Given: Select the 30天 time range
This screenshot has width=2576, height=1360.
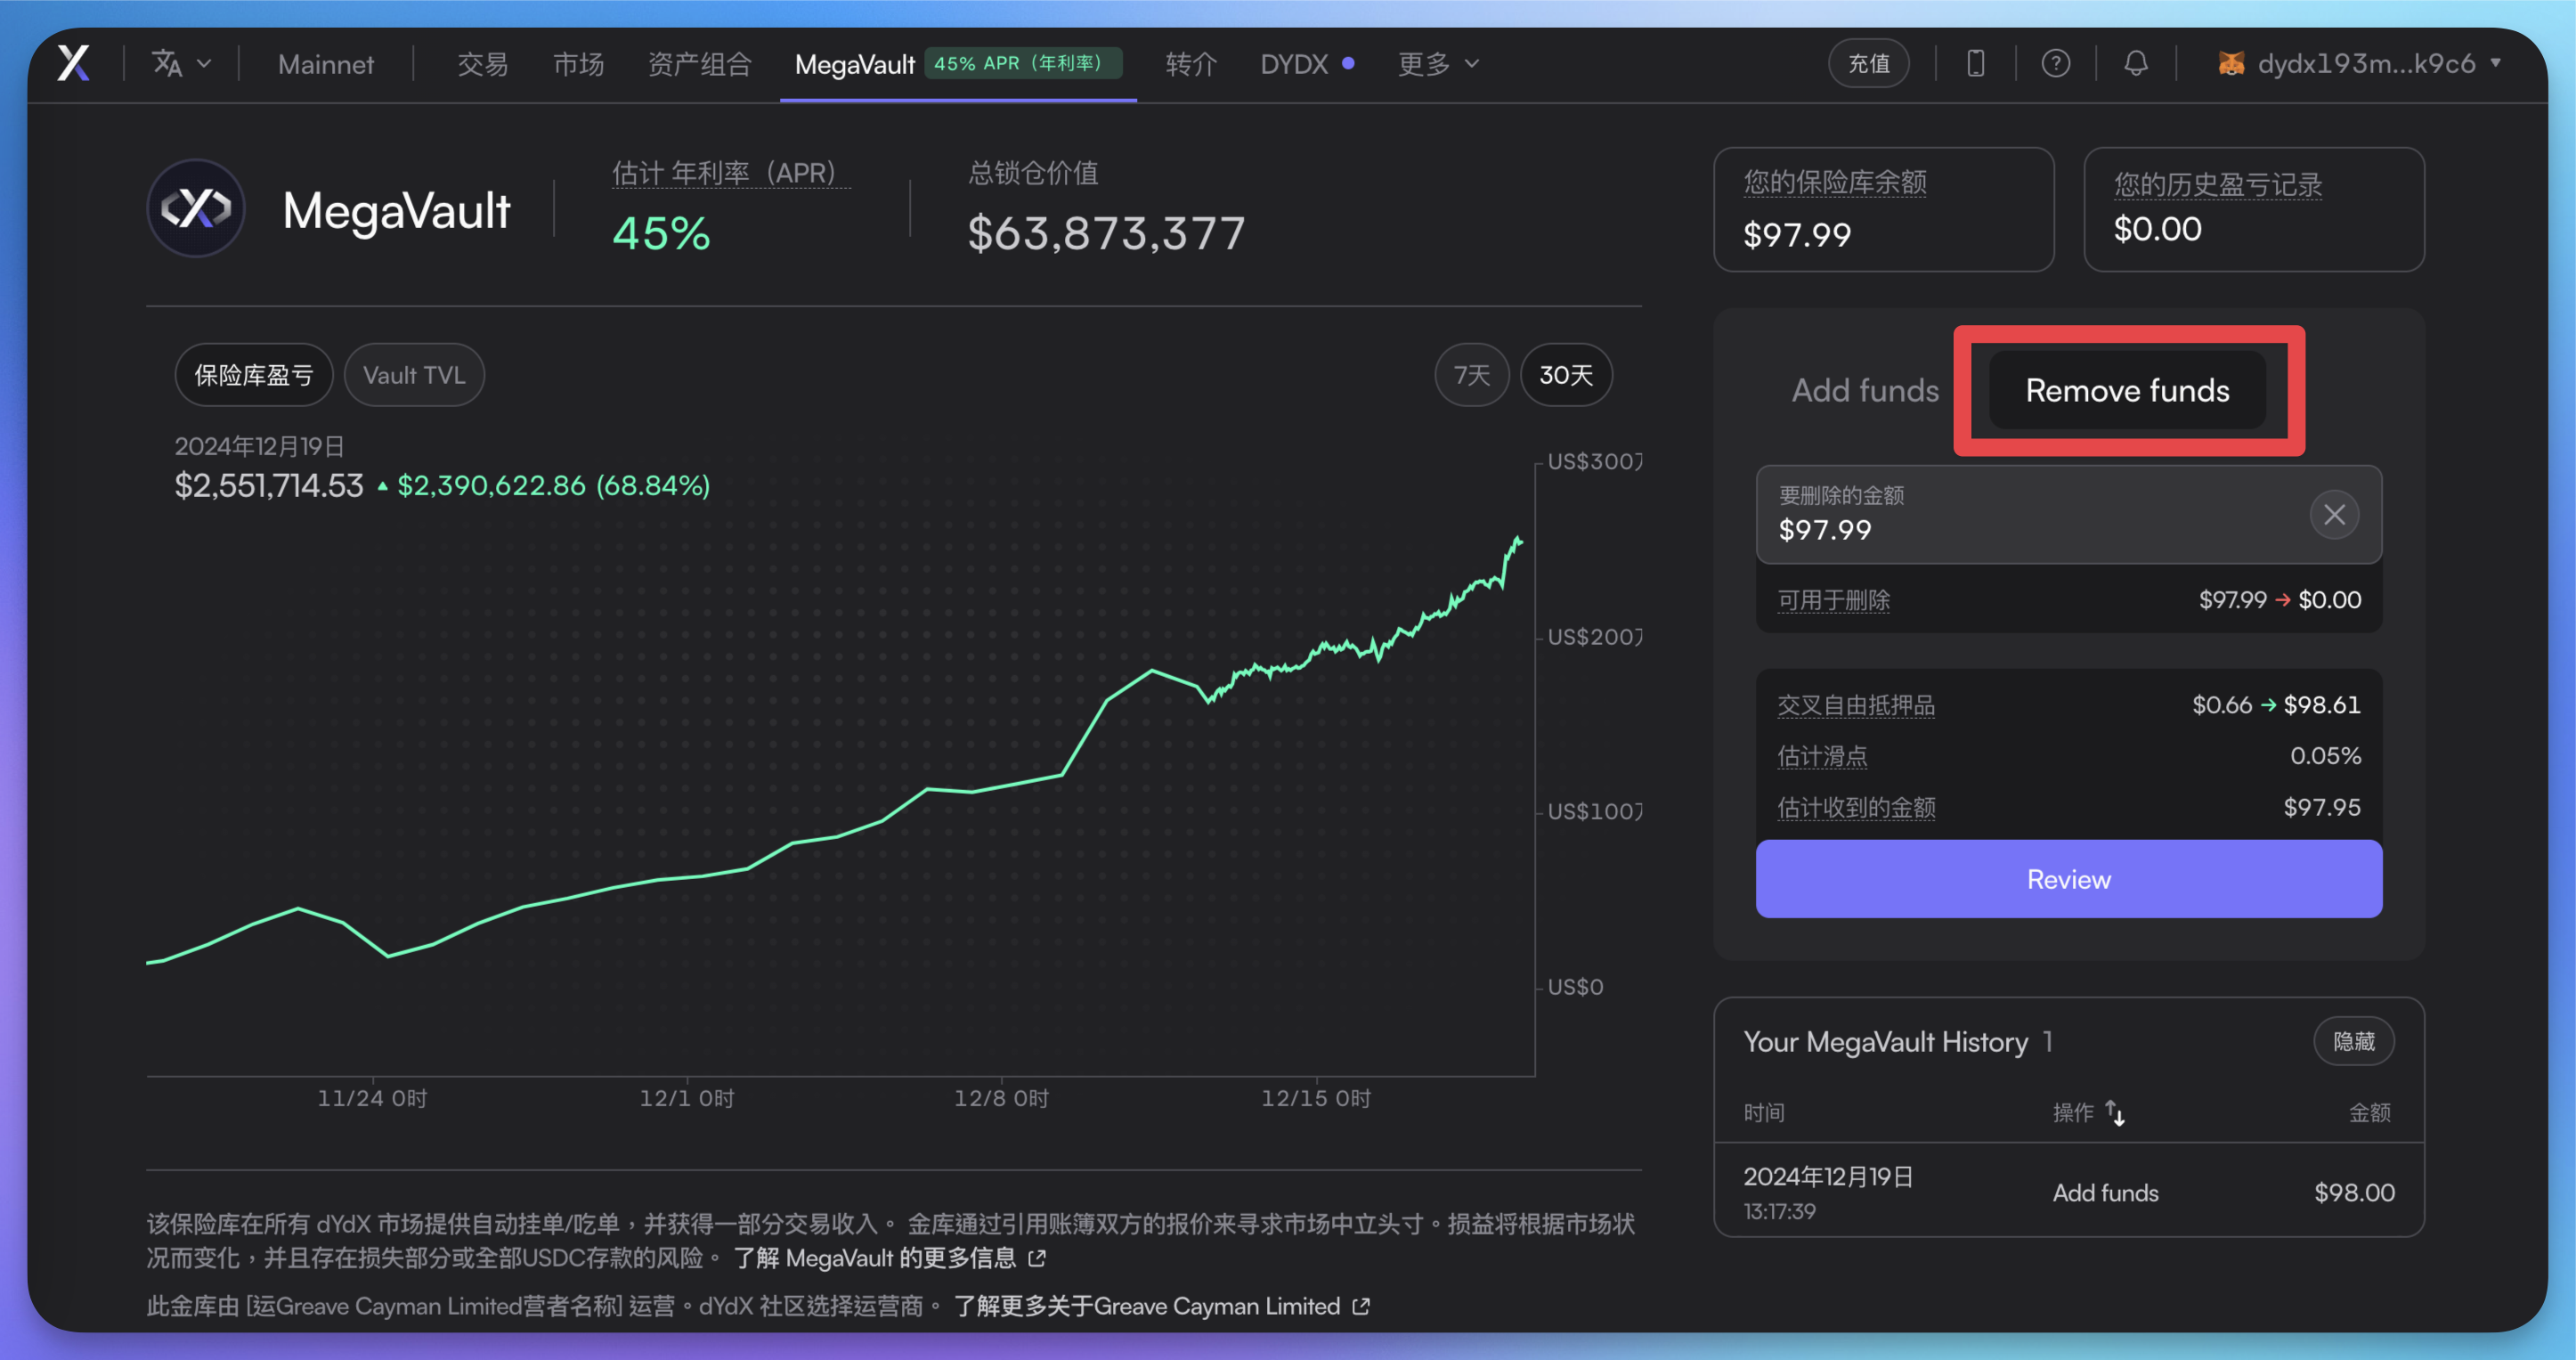Looking at the screenshot, I should (x=1566, y=375).
